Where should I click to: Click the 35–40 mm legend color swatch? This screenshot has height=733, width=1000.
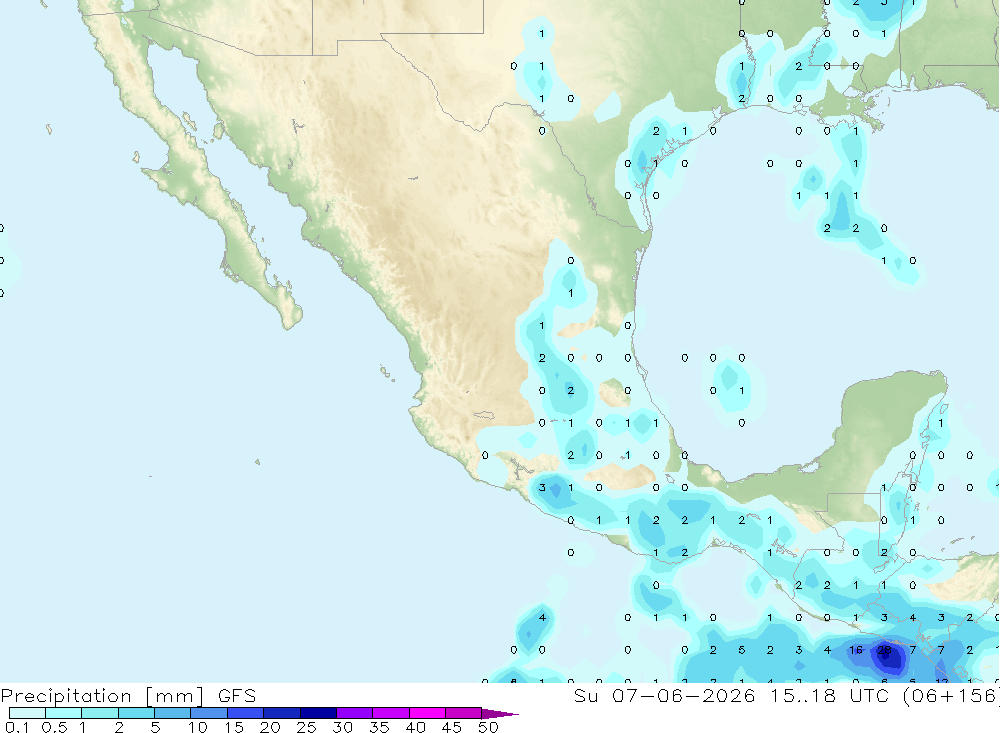click(391, 713)
